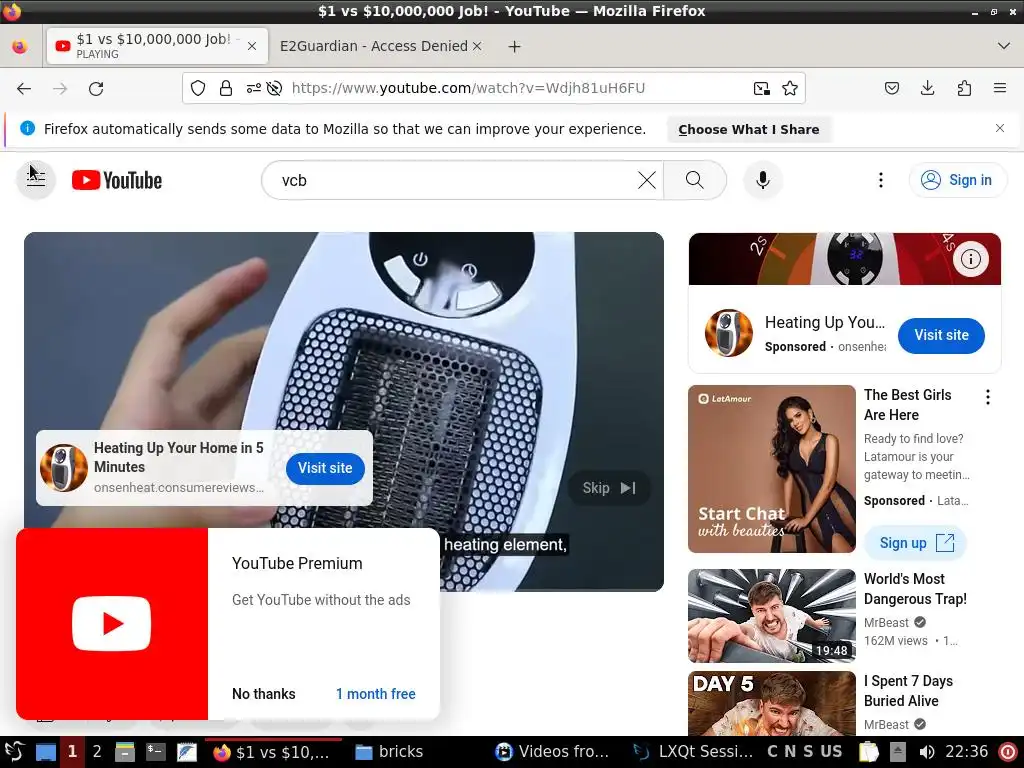
Task: Open Firefox extensions puzzle icon
Action: 964,88
